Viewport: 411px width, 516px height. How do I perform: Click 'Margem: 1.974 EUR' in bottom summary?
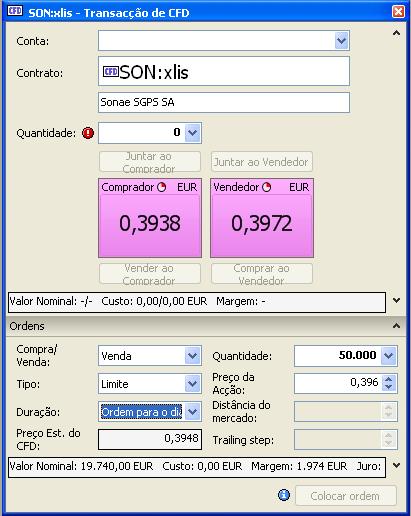coord(299,466)
